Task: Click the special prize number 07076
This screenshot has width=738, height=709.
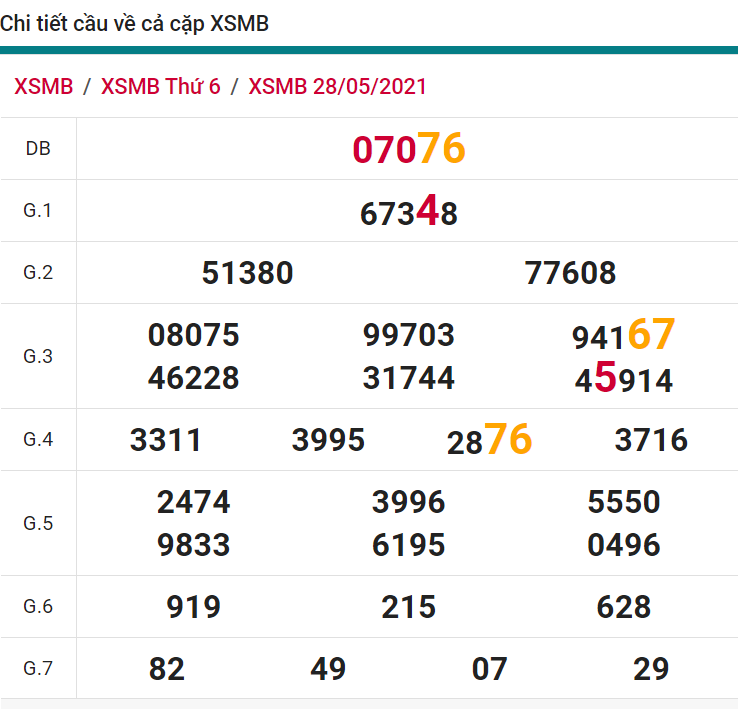Action: [x=408, y=149]
